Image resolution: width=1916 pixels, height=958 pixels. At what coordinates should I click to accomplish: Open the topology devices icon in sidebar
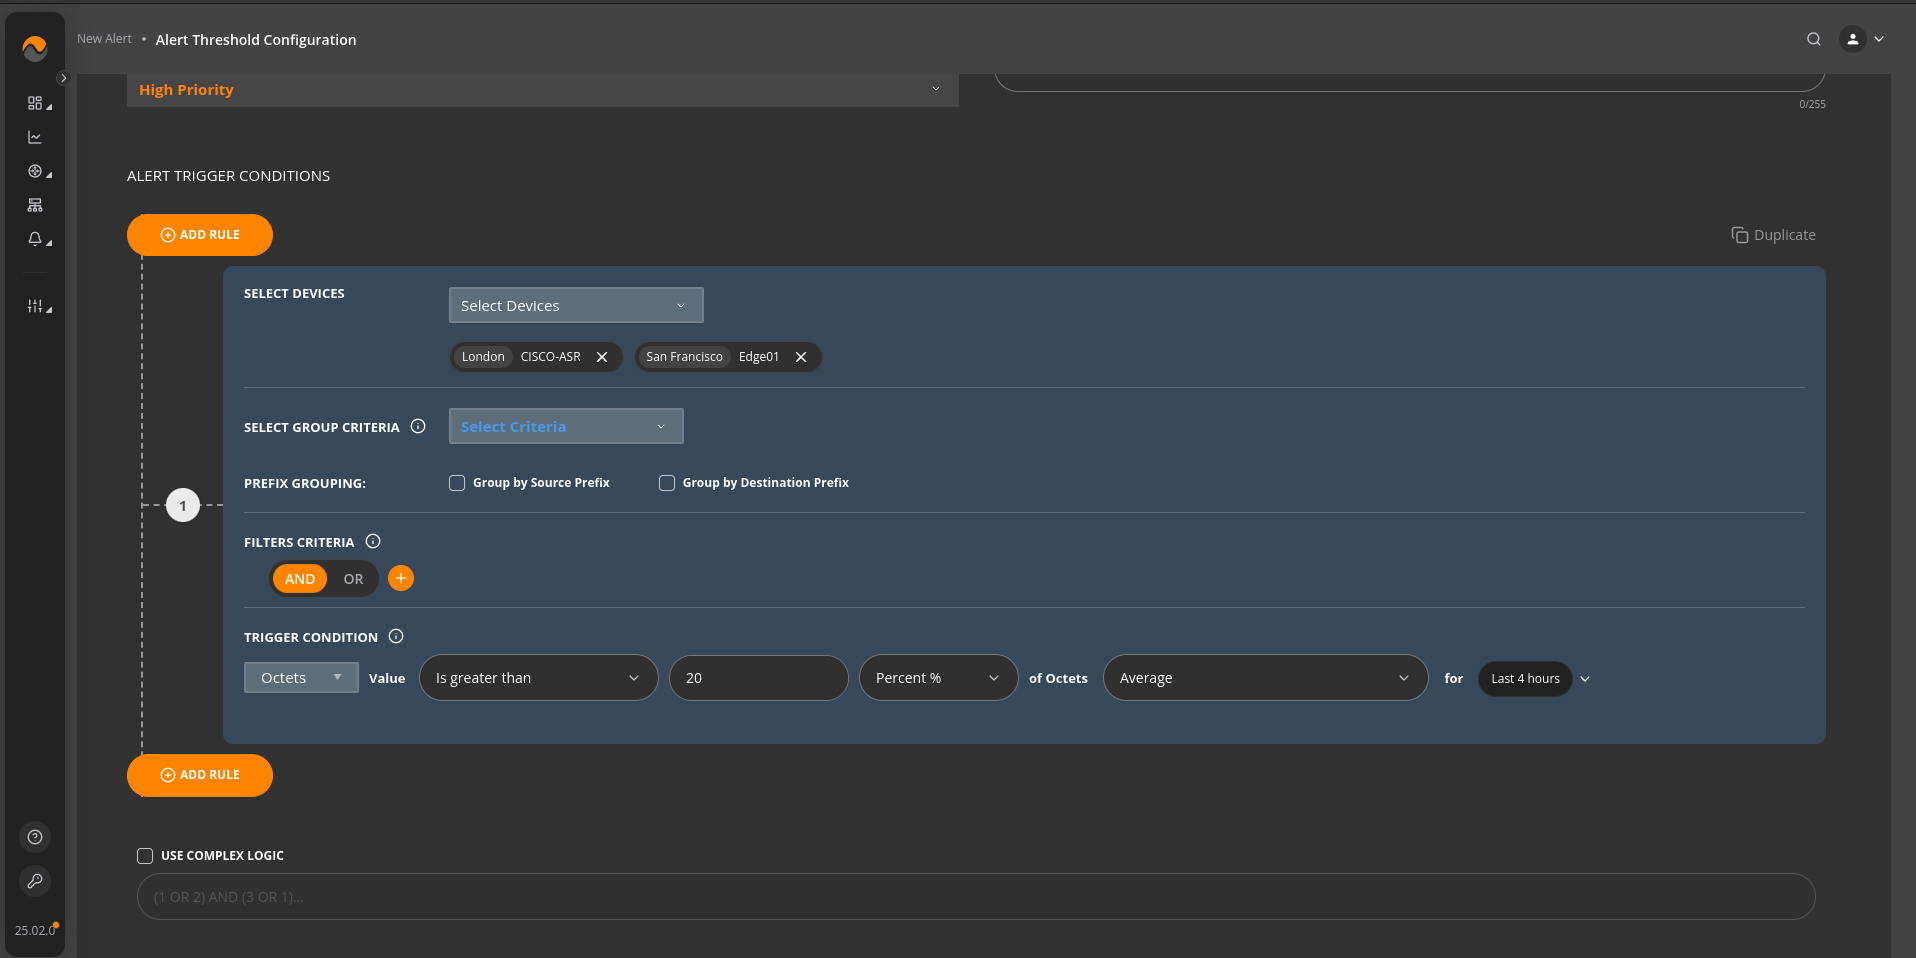[x=35, y=205]
